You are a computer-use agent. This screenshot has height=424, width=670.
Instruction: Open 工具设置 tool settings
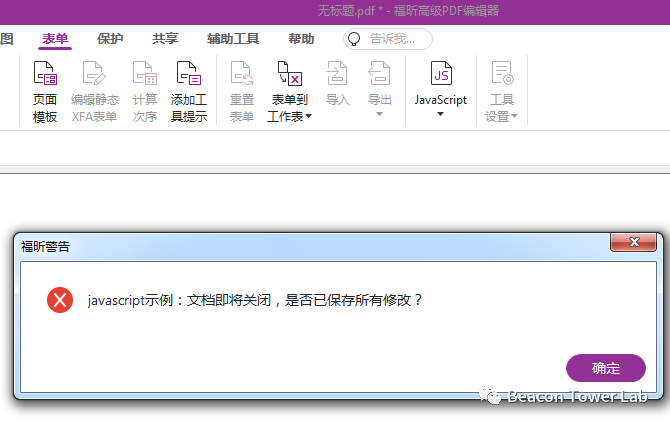point(501,91)
